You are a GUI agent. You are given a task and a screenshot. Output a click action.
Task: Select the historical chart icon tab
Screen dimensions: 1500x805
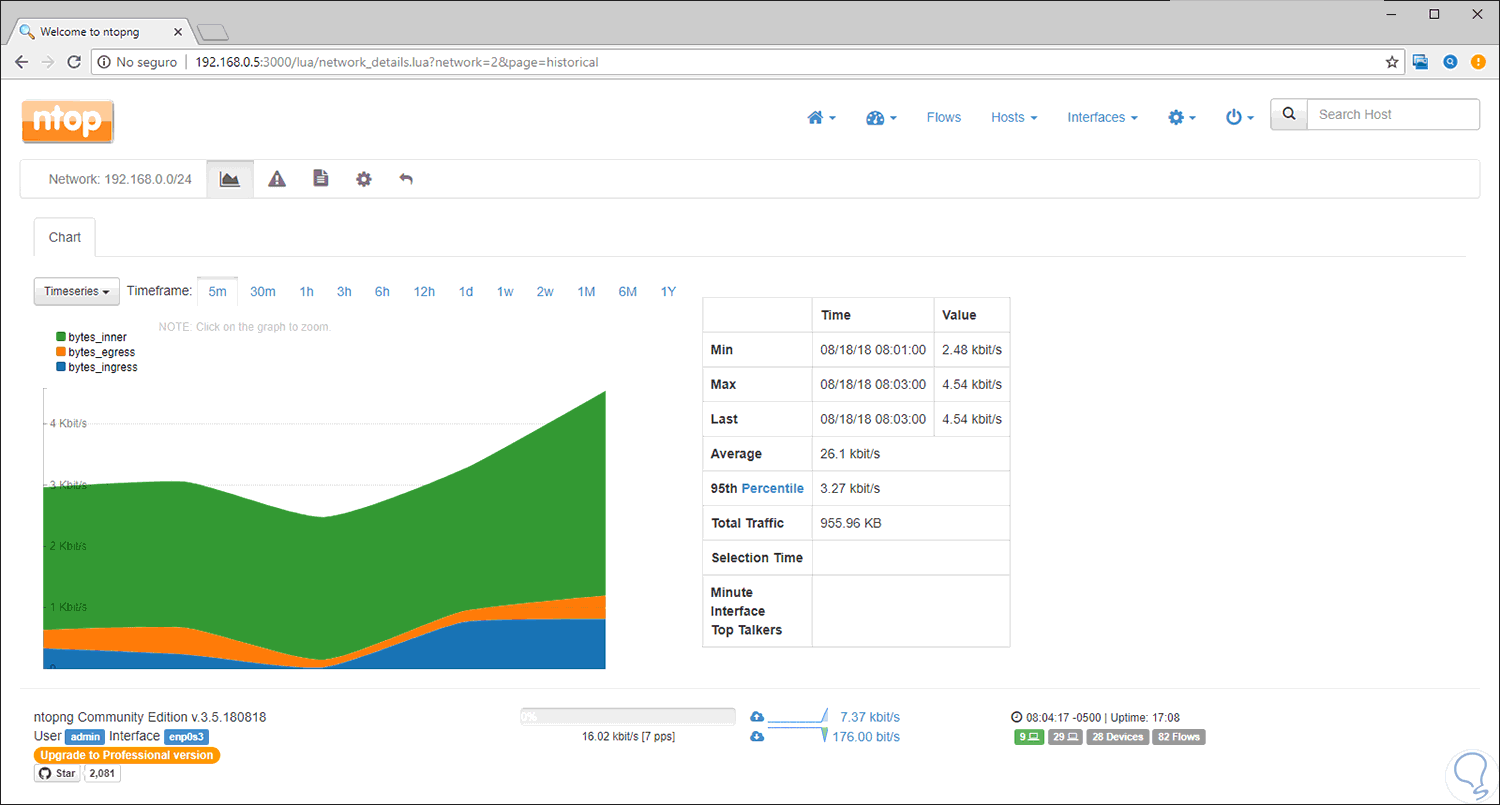click(230, 179)
